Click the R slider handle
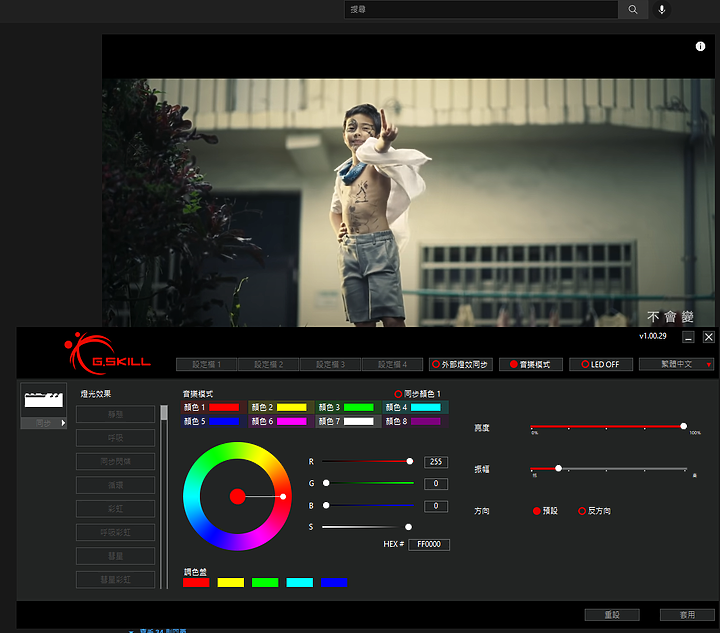 tap(410, 461)
